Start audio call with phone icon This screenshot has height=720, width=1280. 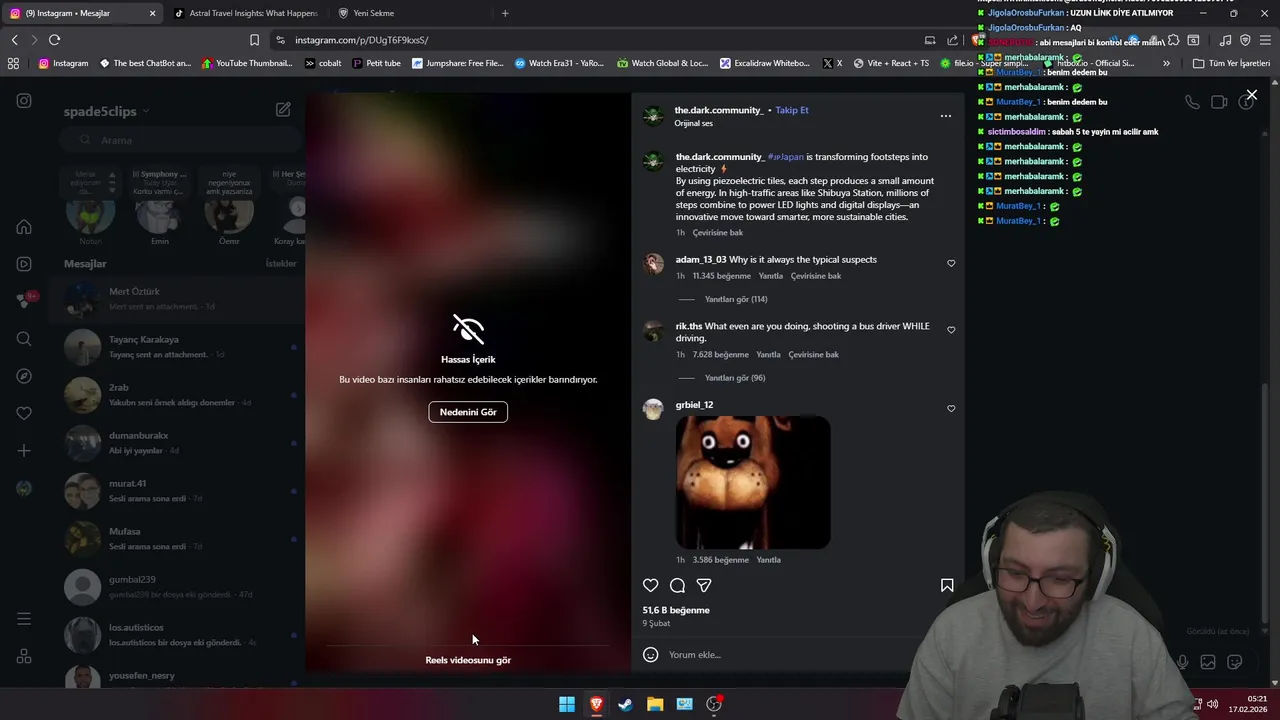(1192, 102)
